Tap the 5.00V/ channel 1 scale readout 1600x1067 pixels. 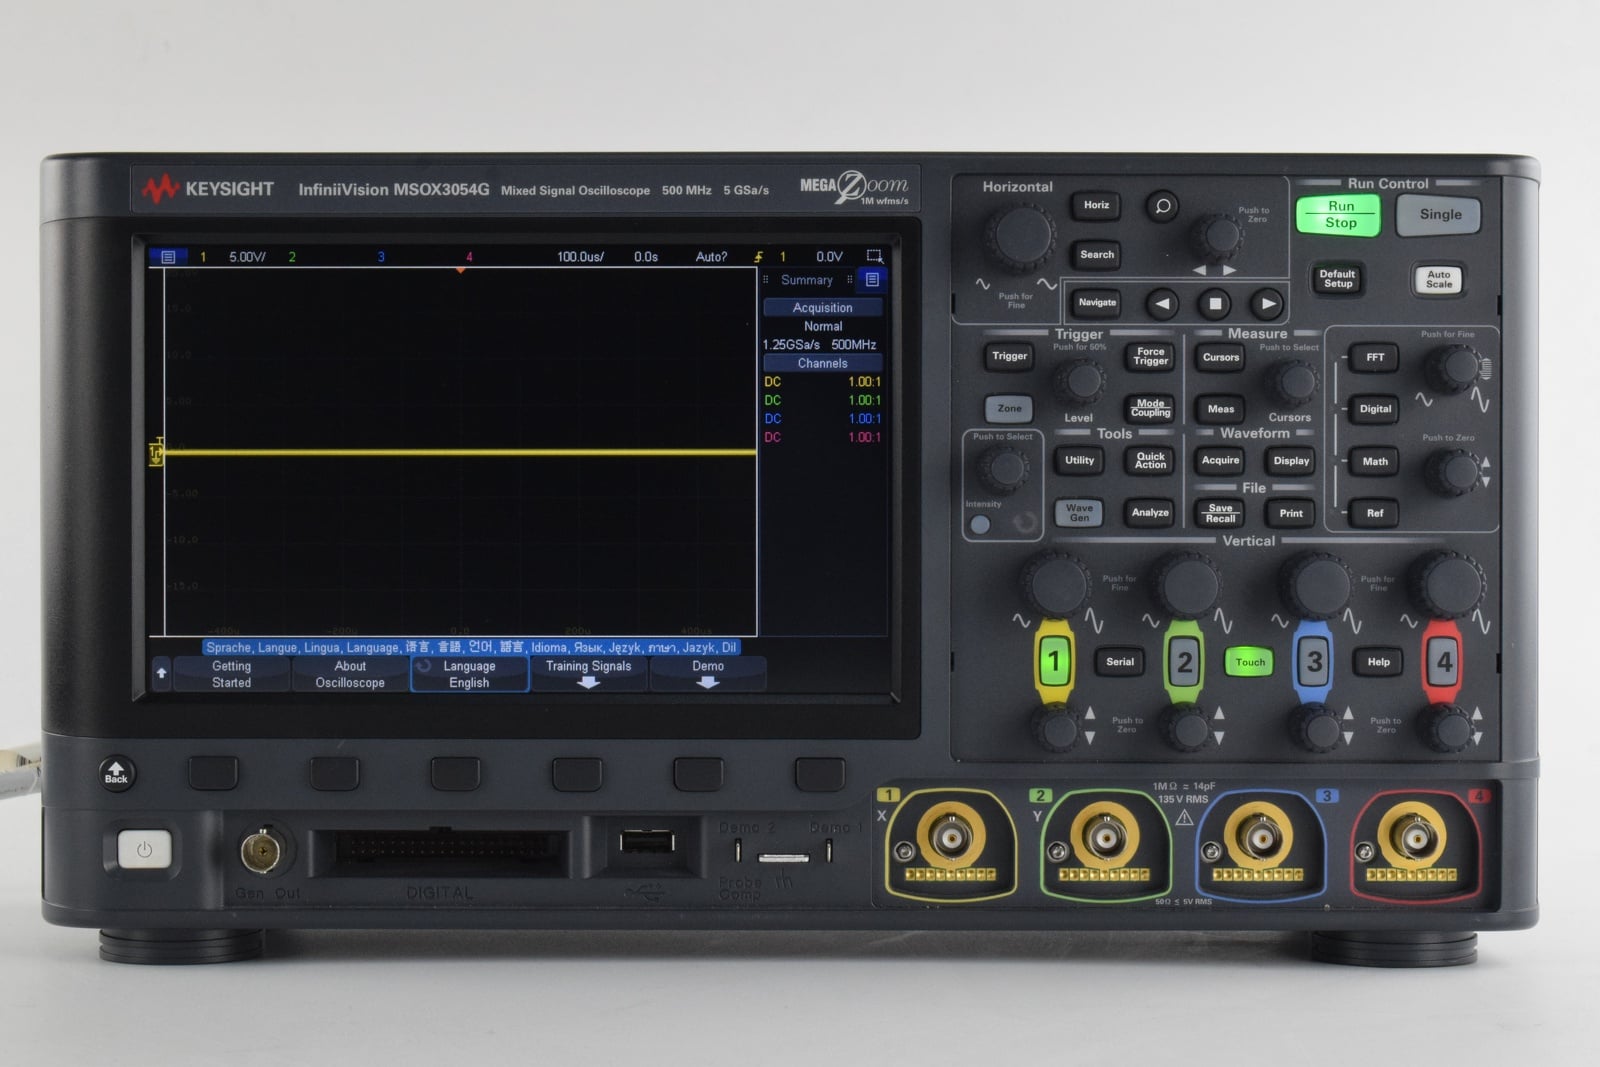point(247,257)
